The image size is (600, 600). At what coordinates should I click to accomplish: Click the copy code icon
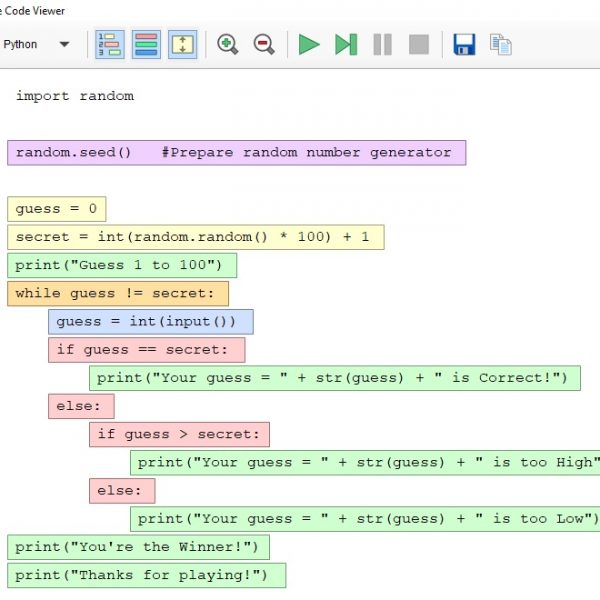point(500,44)
